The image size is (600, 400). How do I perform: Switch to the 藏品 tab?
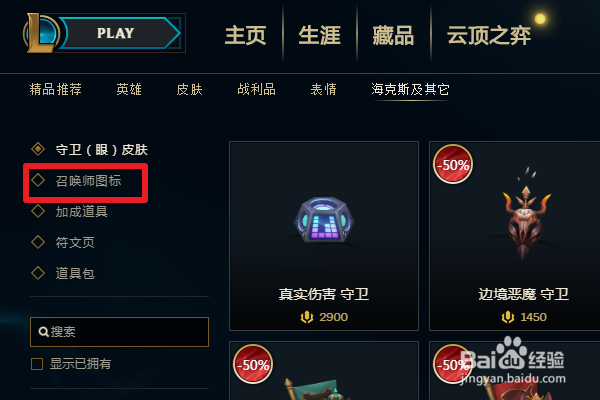[393, 36]
